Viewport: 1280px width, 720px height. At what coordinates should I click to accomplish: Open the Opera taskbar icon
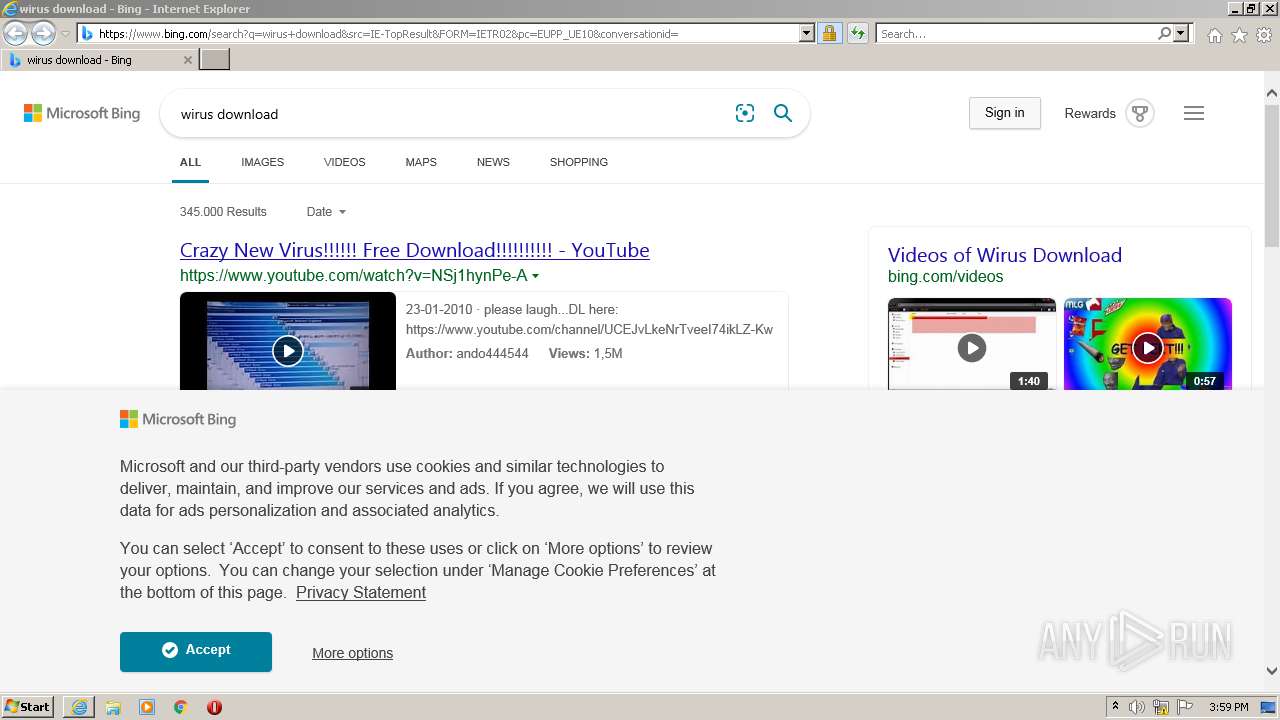[214, 707]
